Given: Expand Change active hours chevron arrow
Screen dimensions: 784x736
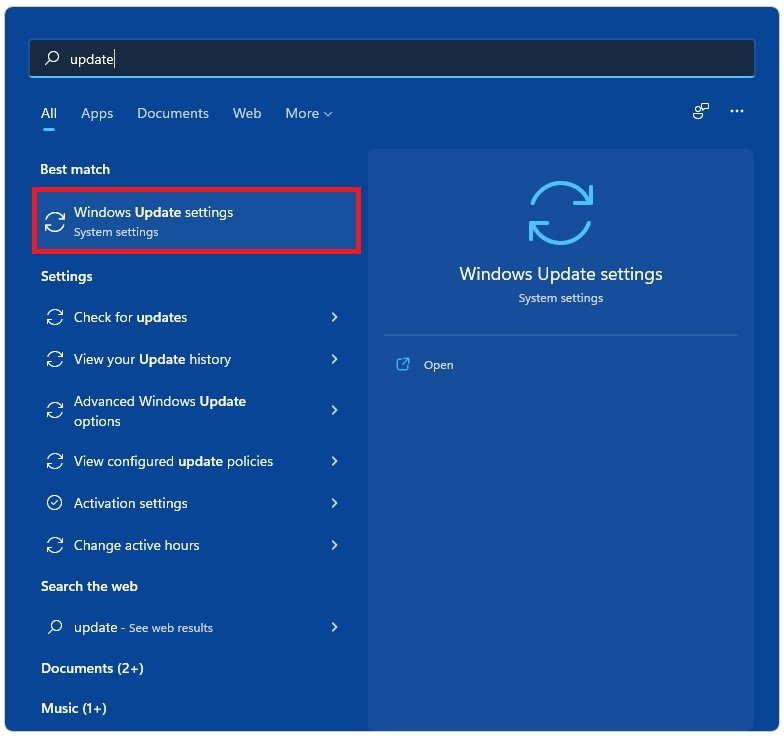Looking at the screenshot, I should click(x=334, y=545).
